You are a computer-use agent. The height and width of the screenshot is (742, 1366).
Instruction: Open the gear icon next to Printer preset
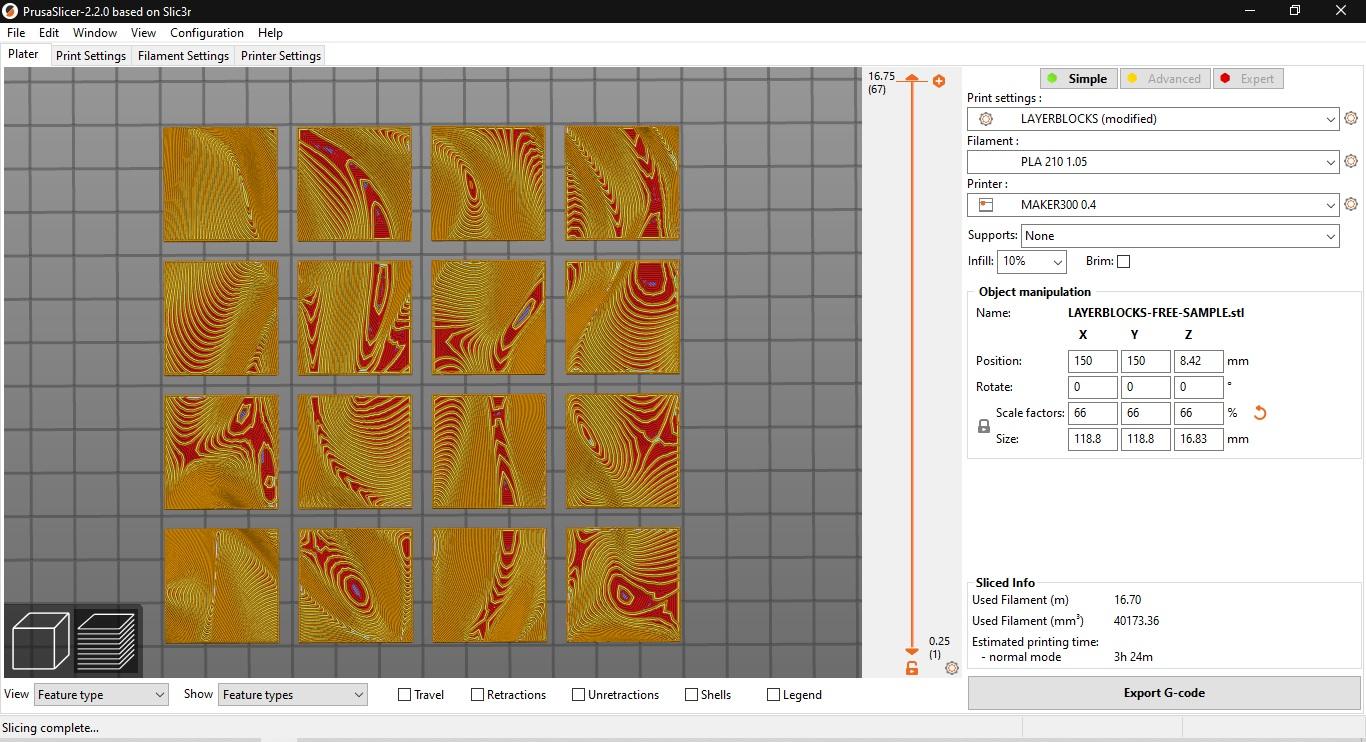click(1351, 204)
